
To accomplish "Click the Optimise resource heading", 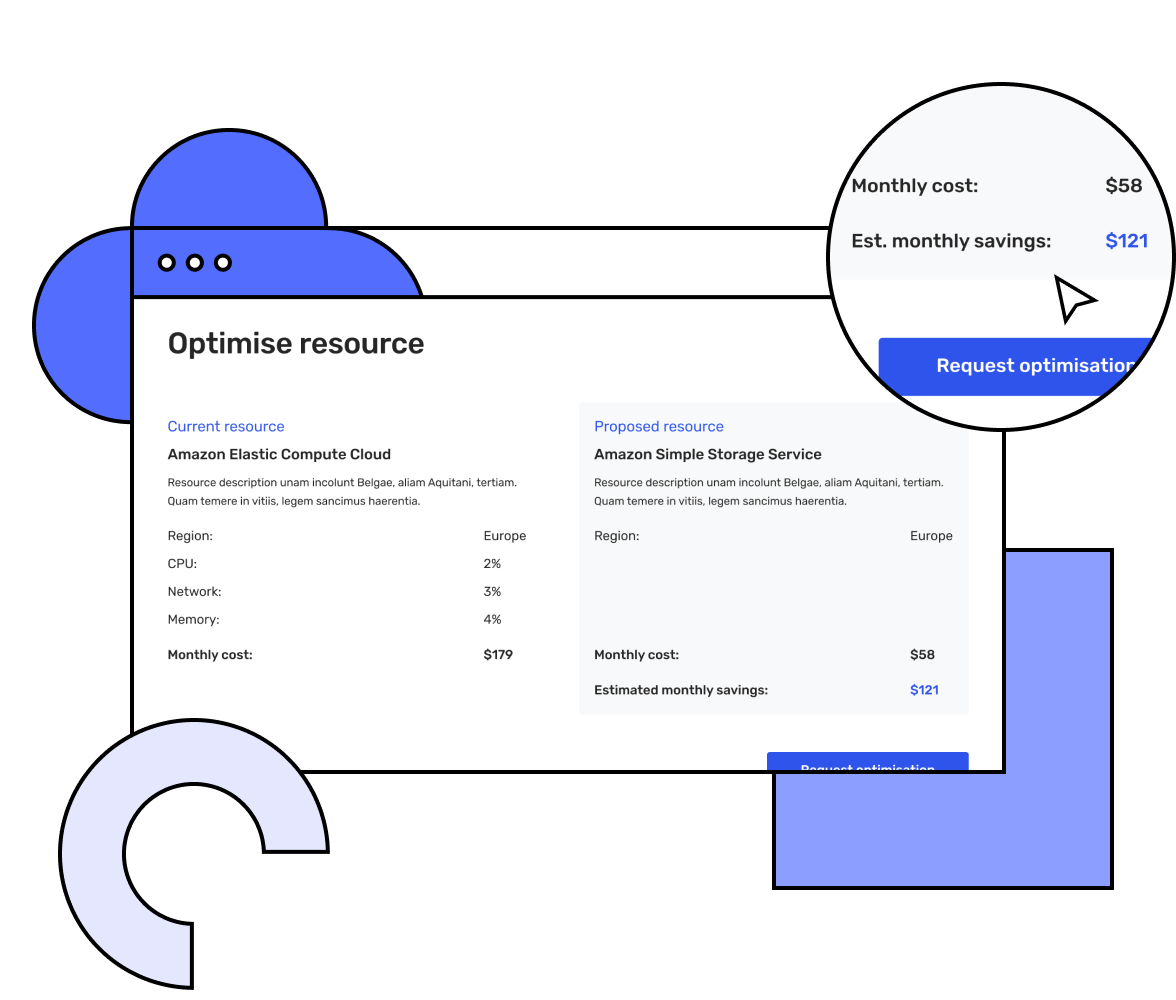I will (296, 344).
